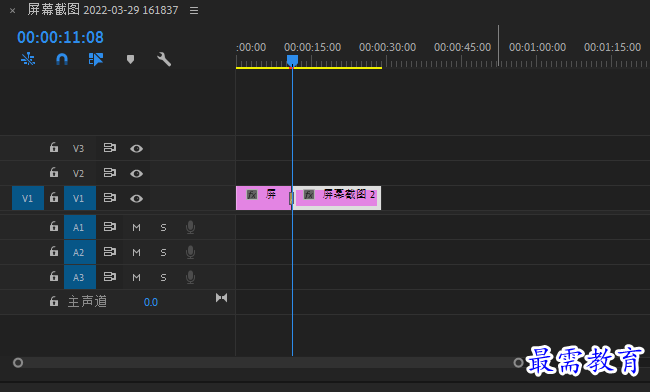650x392 pixels.
Task: Enable voice-over record on A2
Action: (x=190, y=252)
